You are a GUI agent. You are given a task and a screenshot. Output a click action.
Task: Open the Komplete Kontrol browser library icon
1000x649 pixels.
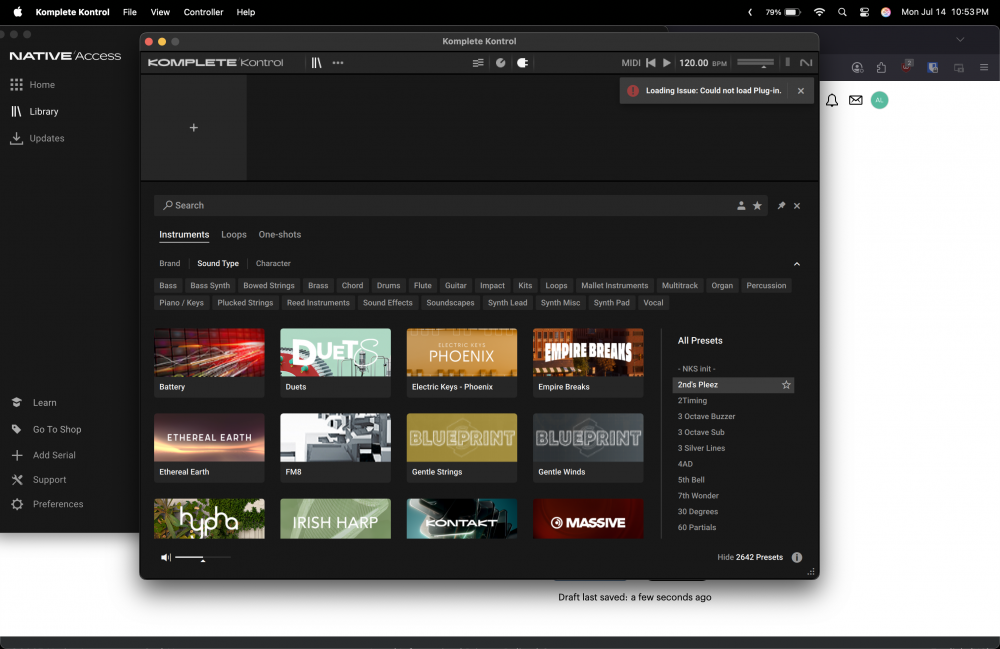click(x=316, y=62)
